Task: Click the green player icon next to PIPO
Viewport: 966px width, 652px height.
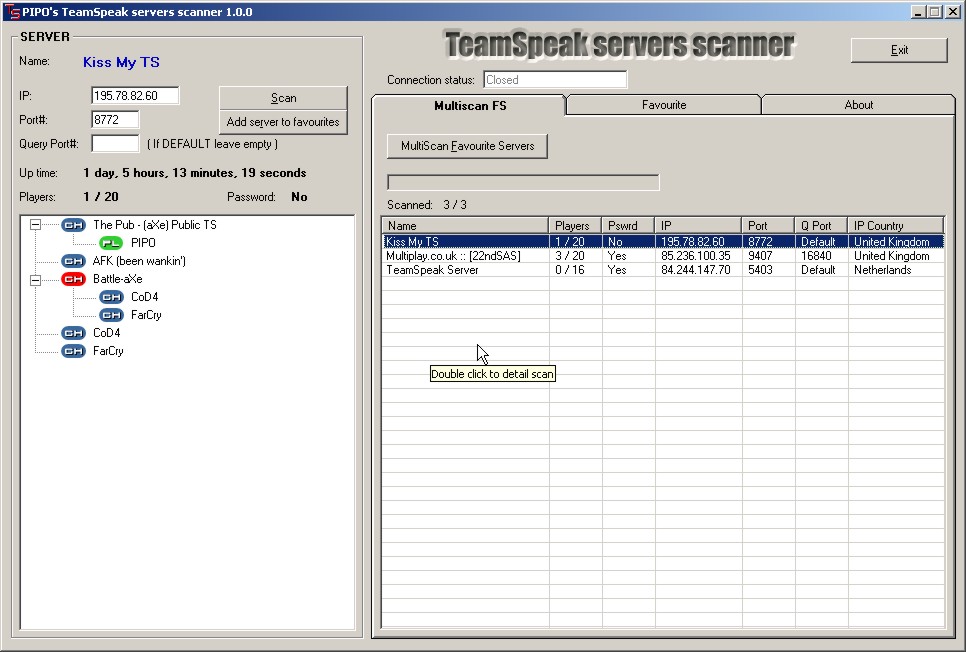Action: 112,243
